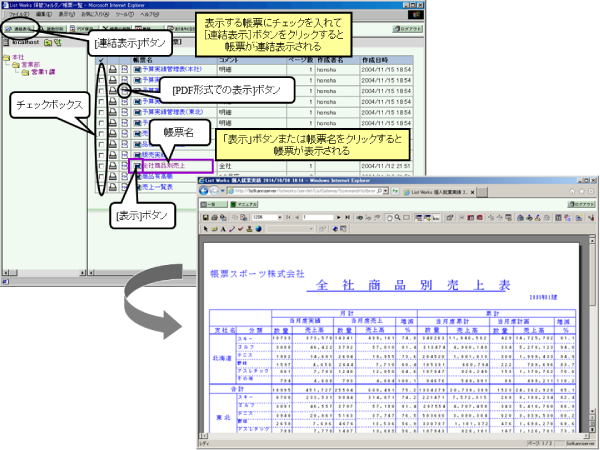Click the printer icon for 売上一覧表 row
Screen dimensions: 600x450
pyautogui.click(x=112, y=187)
